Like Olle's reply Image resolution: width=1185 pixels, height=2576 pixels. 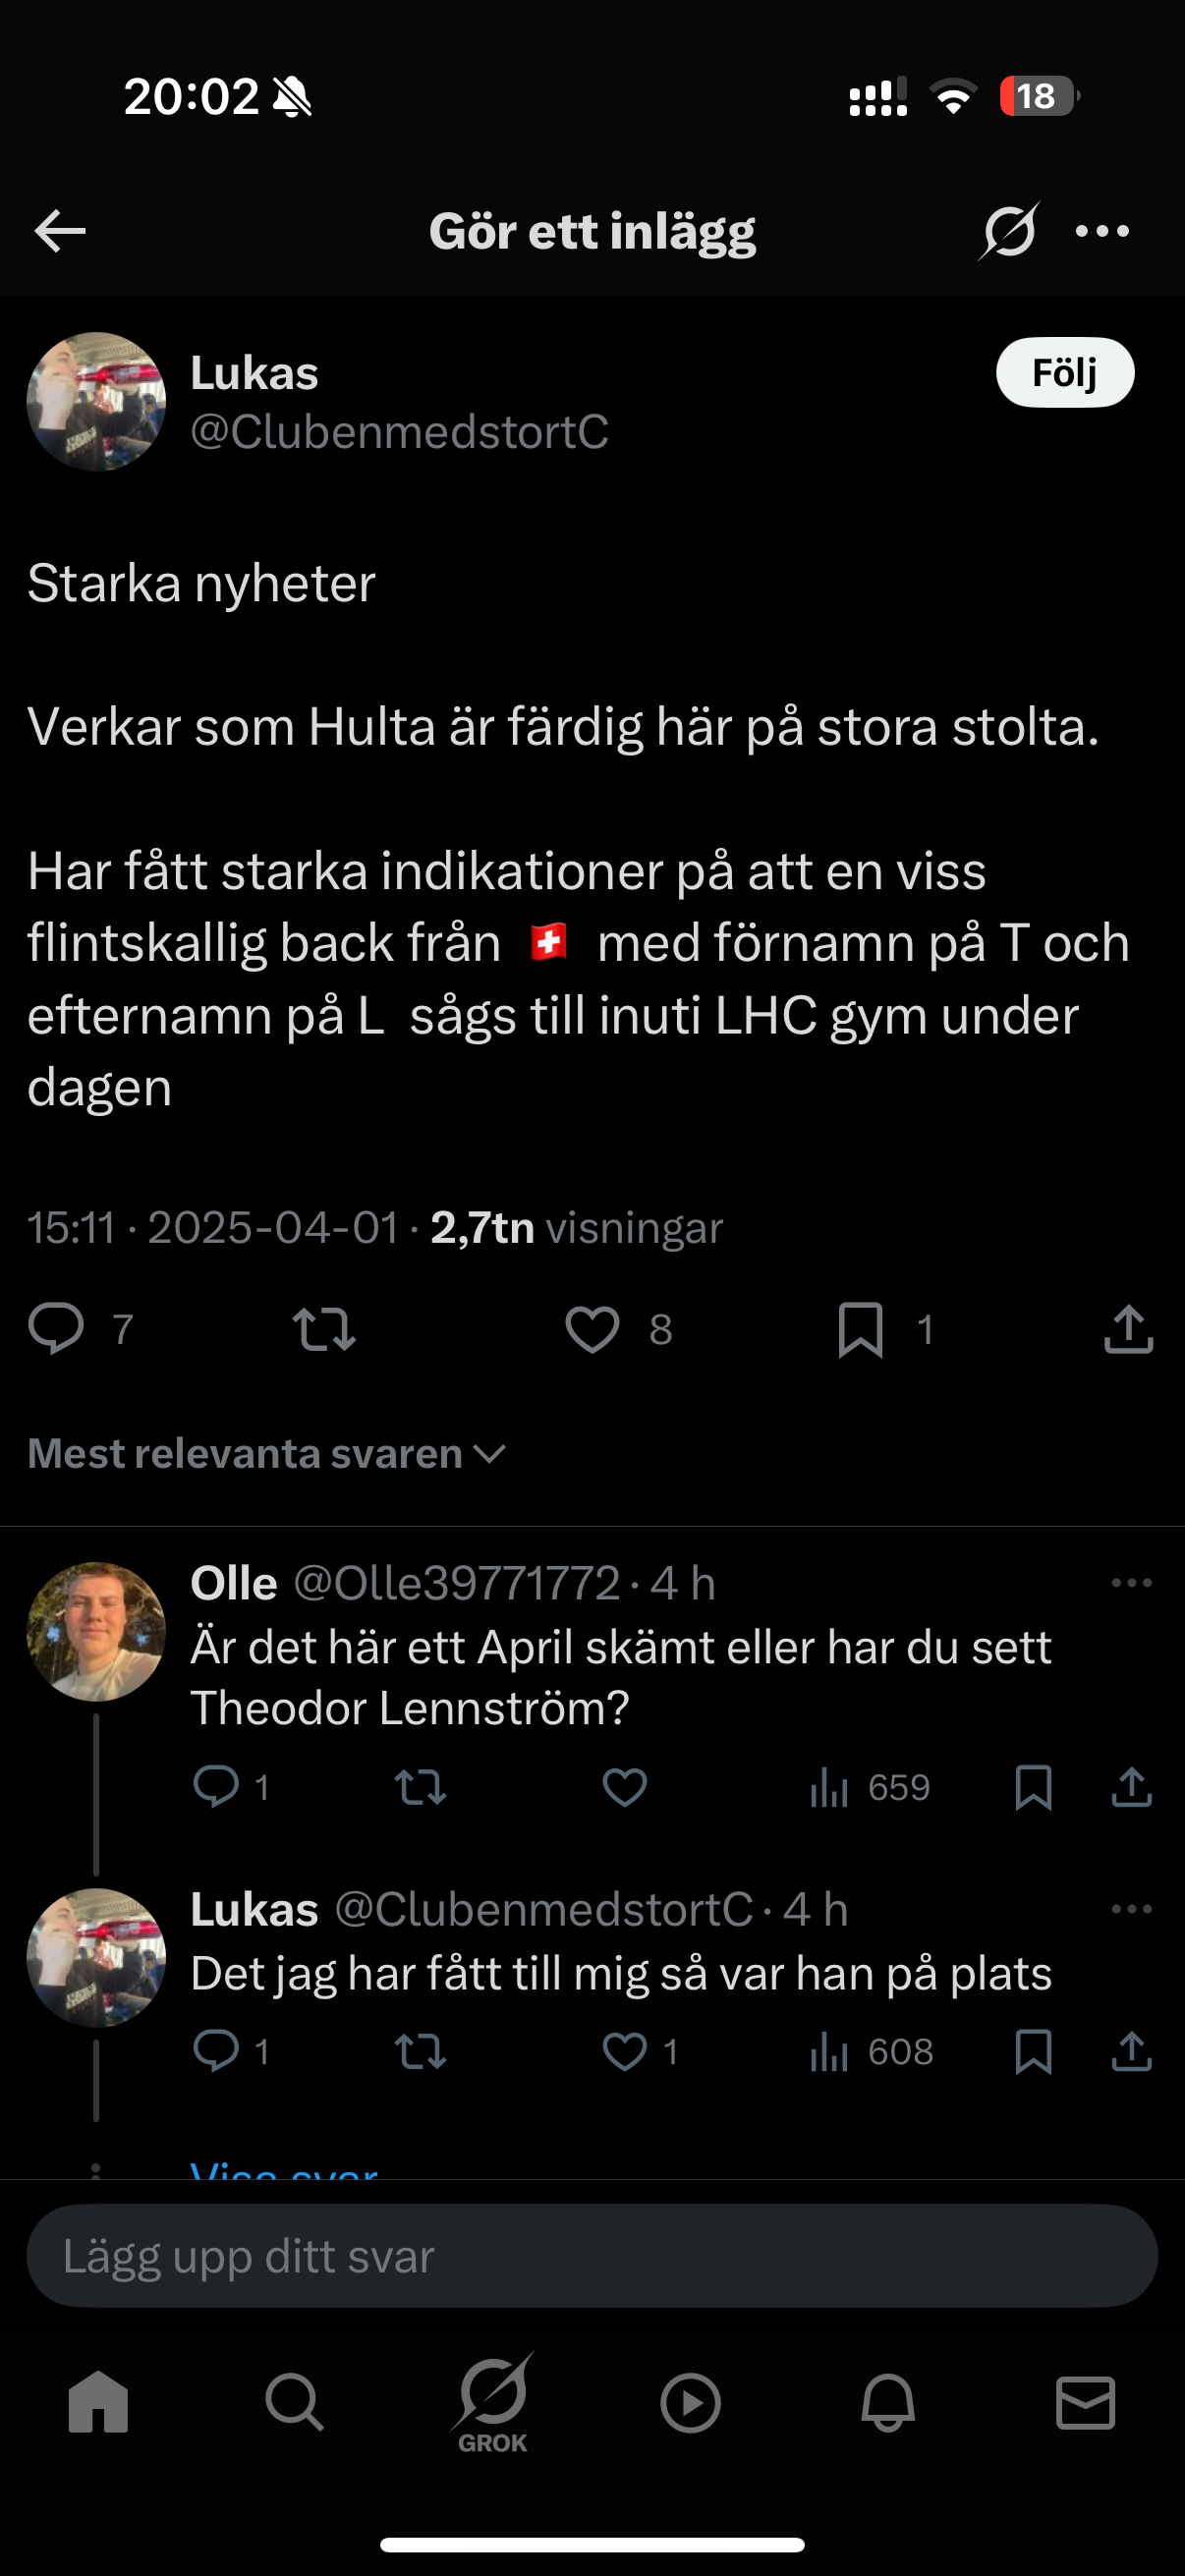coord(625,1787)
